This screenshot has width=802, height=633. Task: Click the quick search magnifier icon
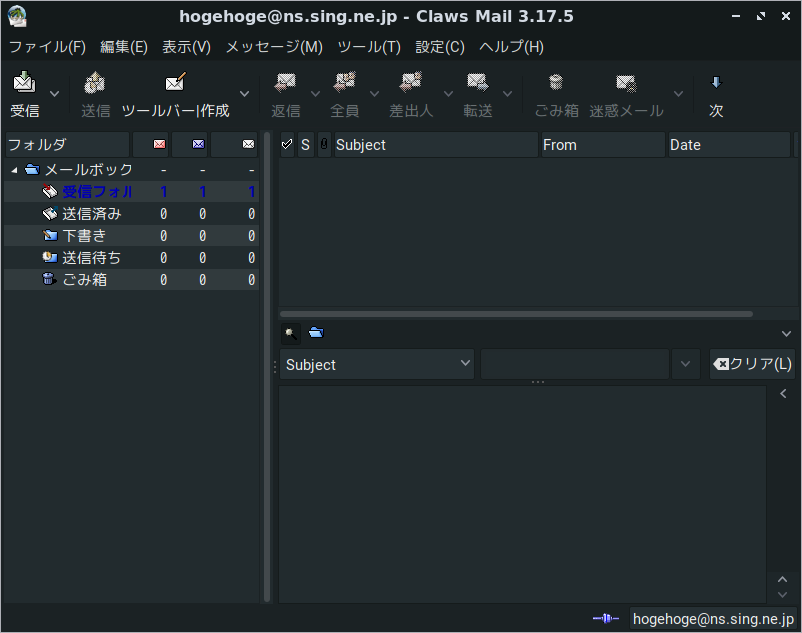tap(291, 333)
